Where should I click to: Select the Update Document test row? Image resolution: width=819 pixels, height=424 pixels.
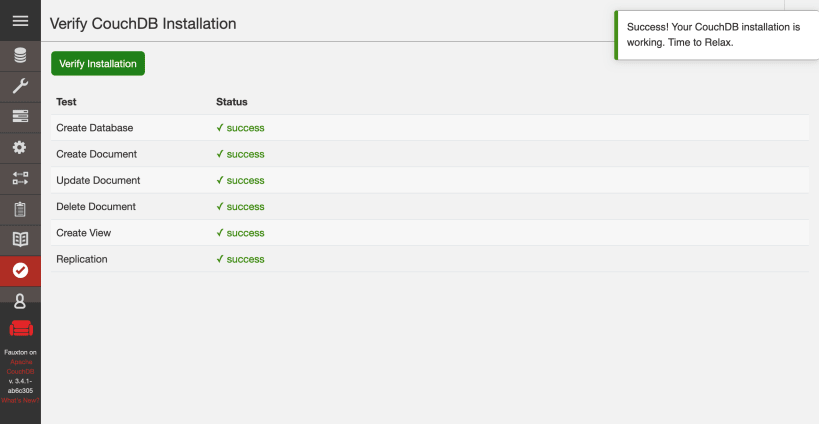tap(430, 180)
